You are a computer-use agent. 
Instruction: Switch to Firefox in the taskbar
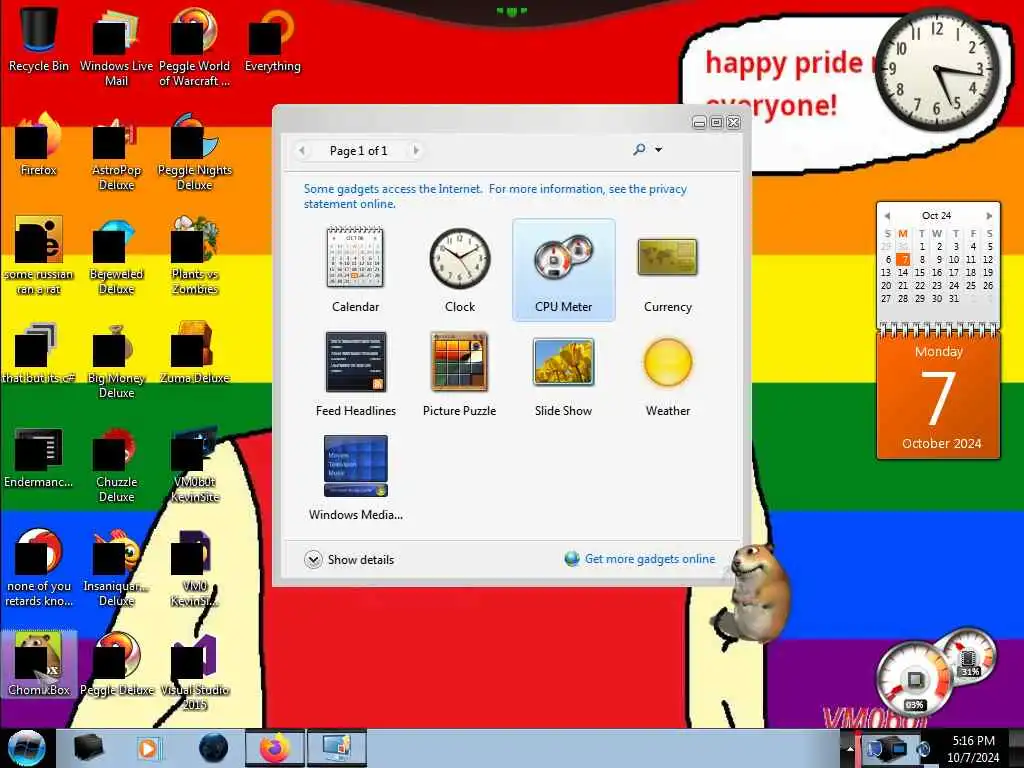point(274,748)
